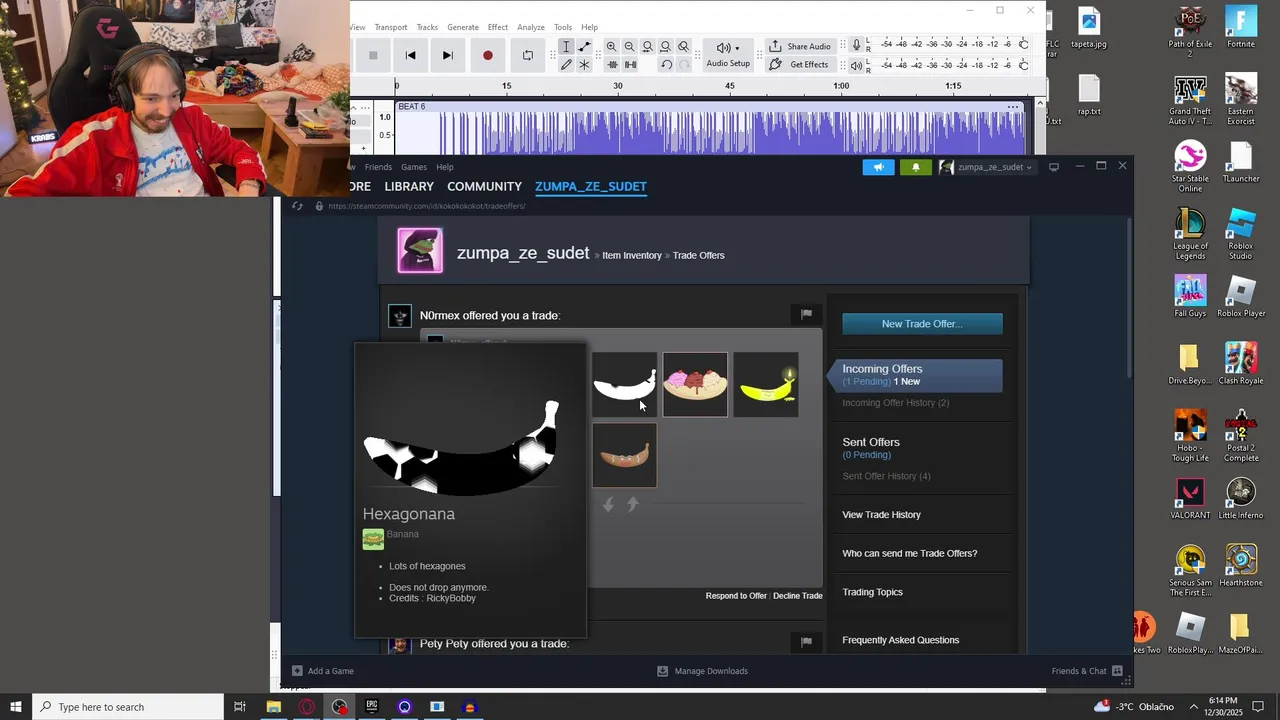Screen dimensions: 1280x720
Task: Open the View Trade History link
Action: pos(881,515)
